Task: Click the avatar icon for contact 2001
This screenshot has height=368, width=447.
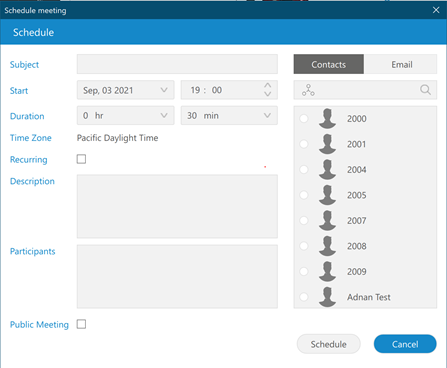Action: click(327, 144)
